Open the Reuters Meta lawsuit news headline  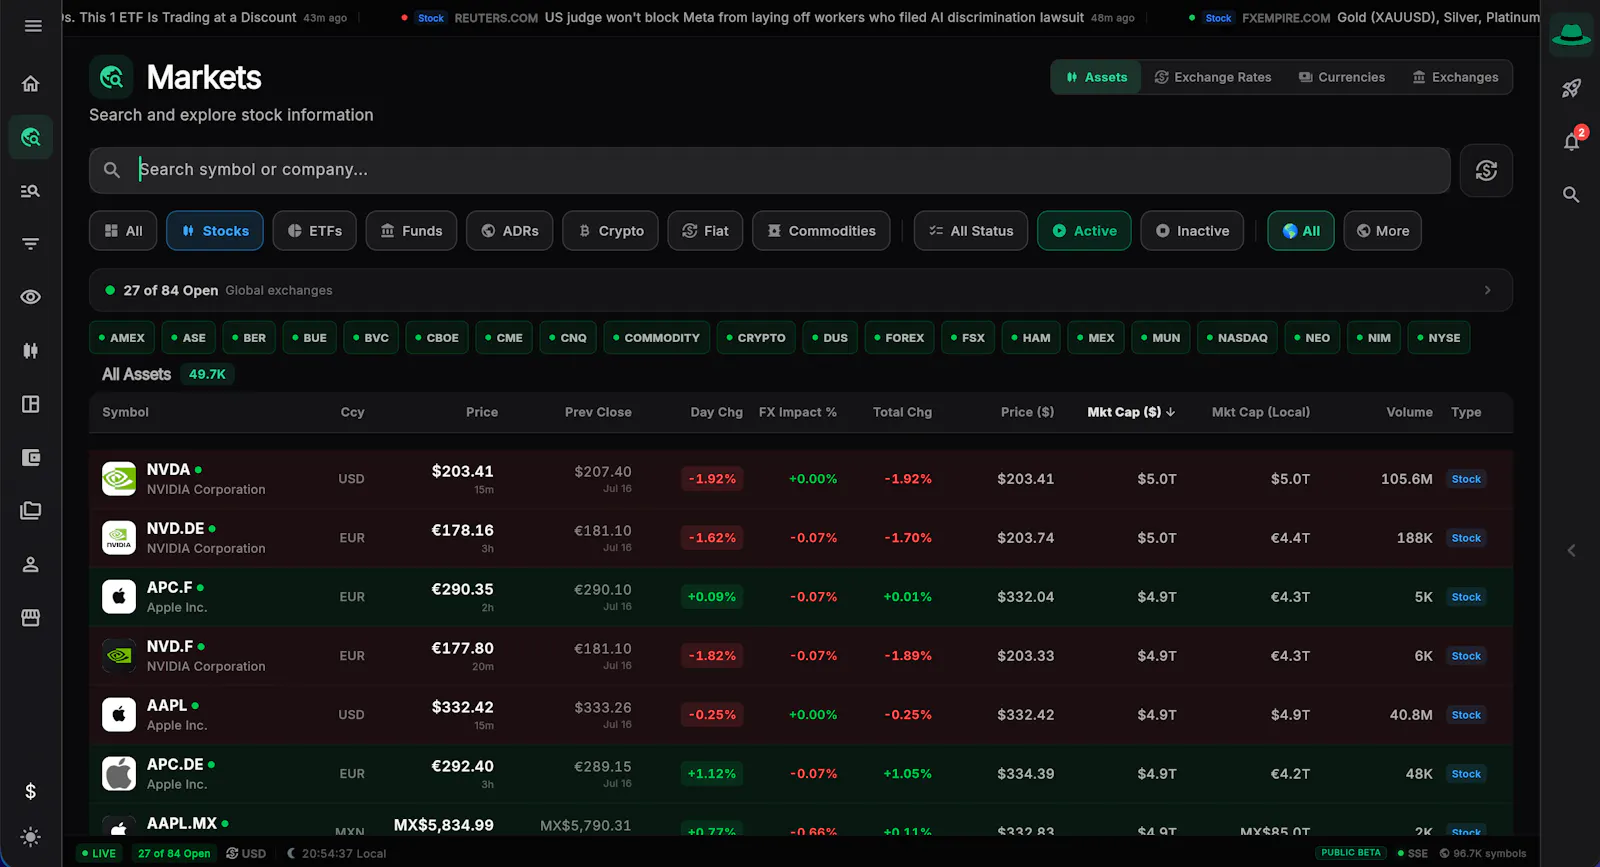click(814, 18)
